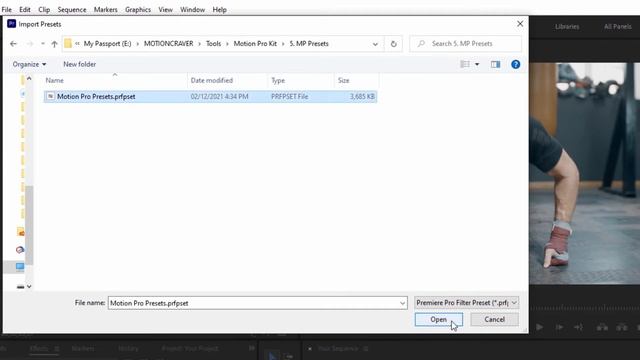Click date 02/12/2021 4:34 PM cell

(219, 97)
